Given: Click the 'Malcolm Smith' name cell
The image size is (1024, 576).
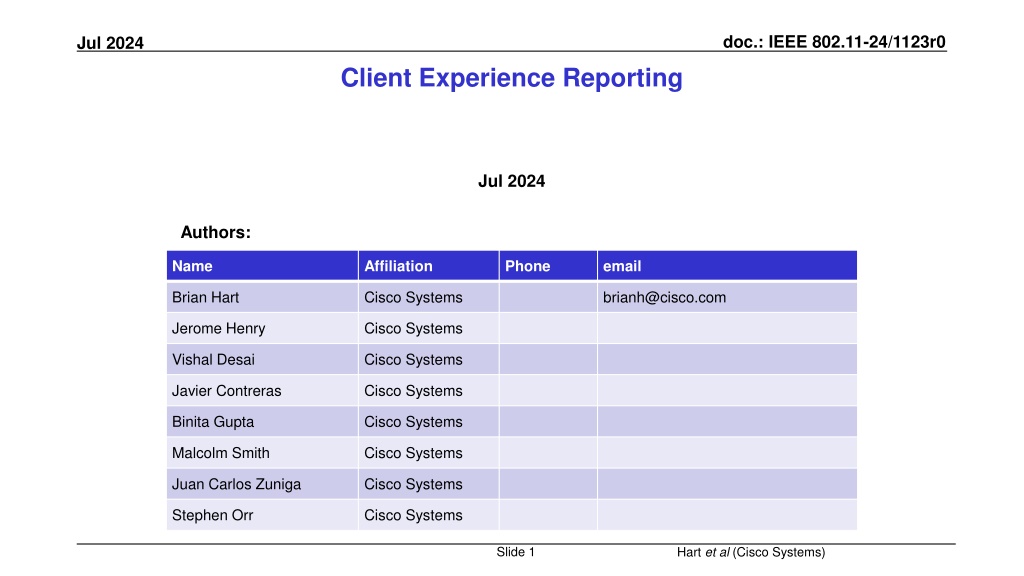Looking at the screenshot, I should click(220, 452).
